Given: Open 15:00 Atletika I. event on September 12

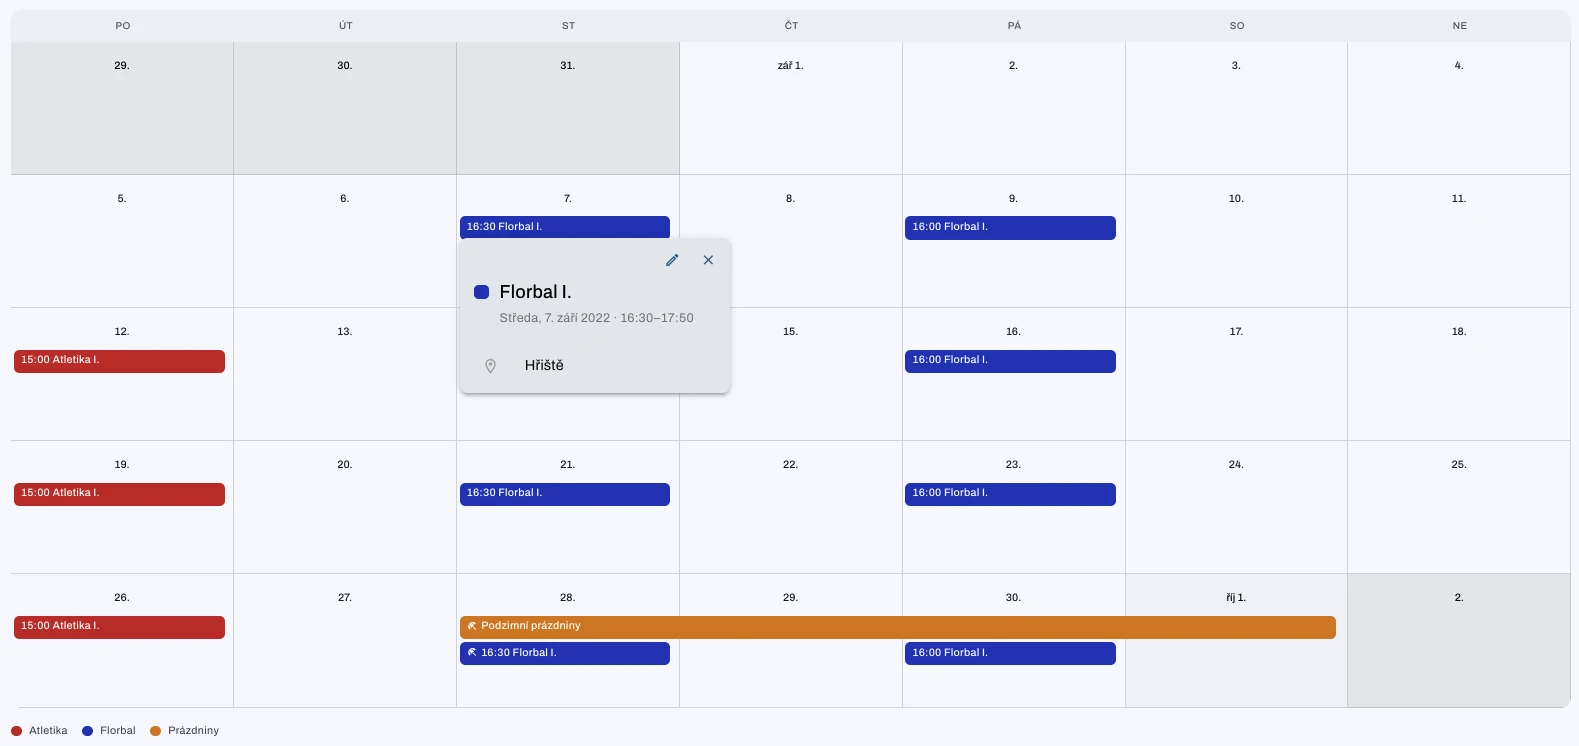Looking at the screenshot, I should 119,361.
